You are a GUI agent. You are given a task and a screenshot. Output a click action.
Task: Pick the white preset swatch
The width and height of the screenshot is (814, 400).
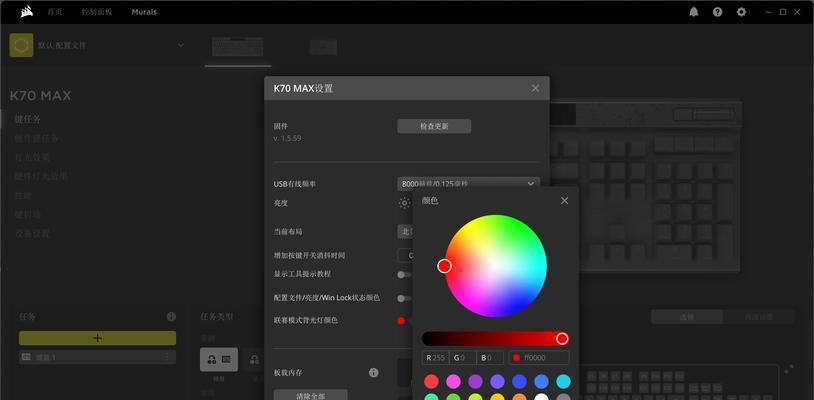click(541, 398)
